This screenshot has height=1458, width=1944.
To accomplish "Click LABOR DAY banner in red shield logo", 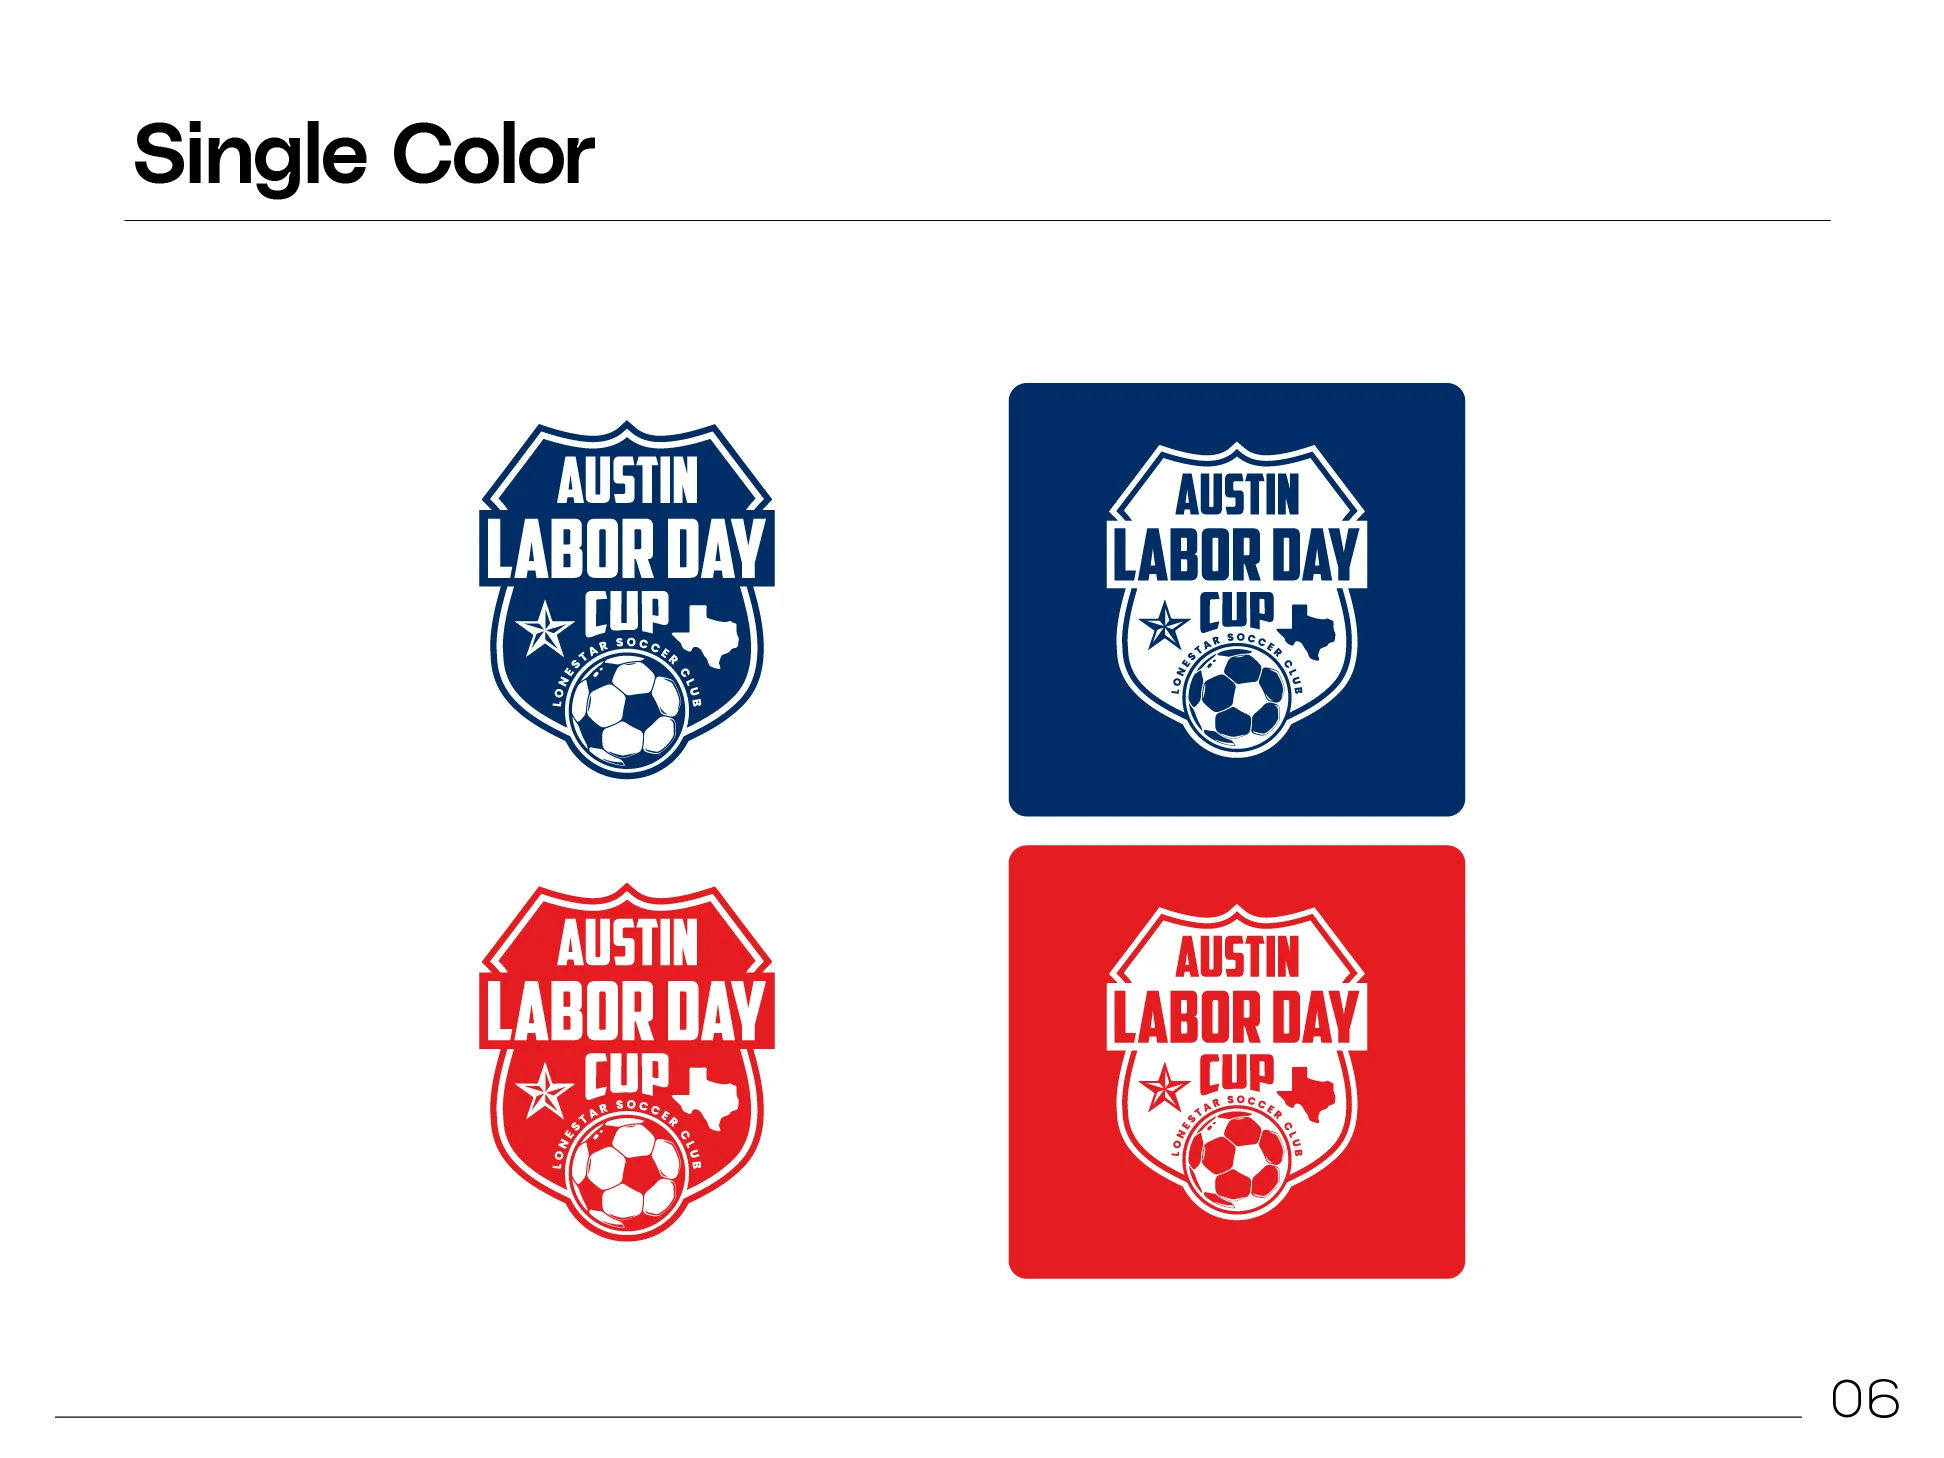I will coord(627,1011).
